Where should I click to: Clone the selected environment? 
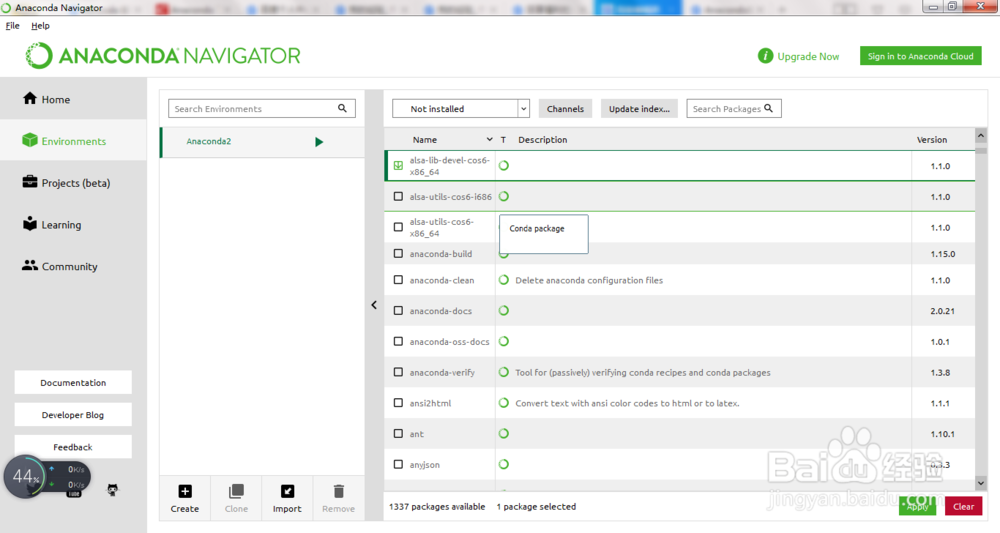click(x=236, y=498)
